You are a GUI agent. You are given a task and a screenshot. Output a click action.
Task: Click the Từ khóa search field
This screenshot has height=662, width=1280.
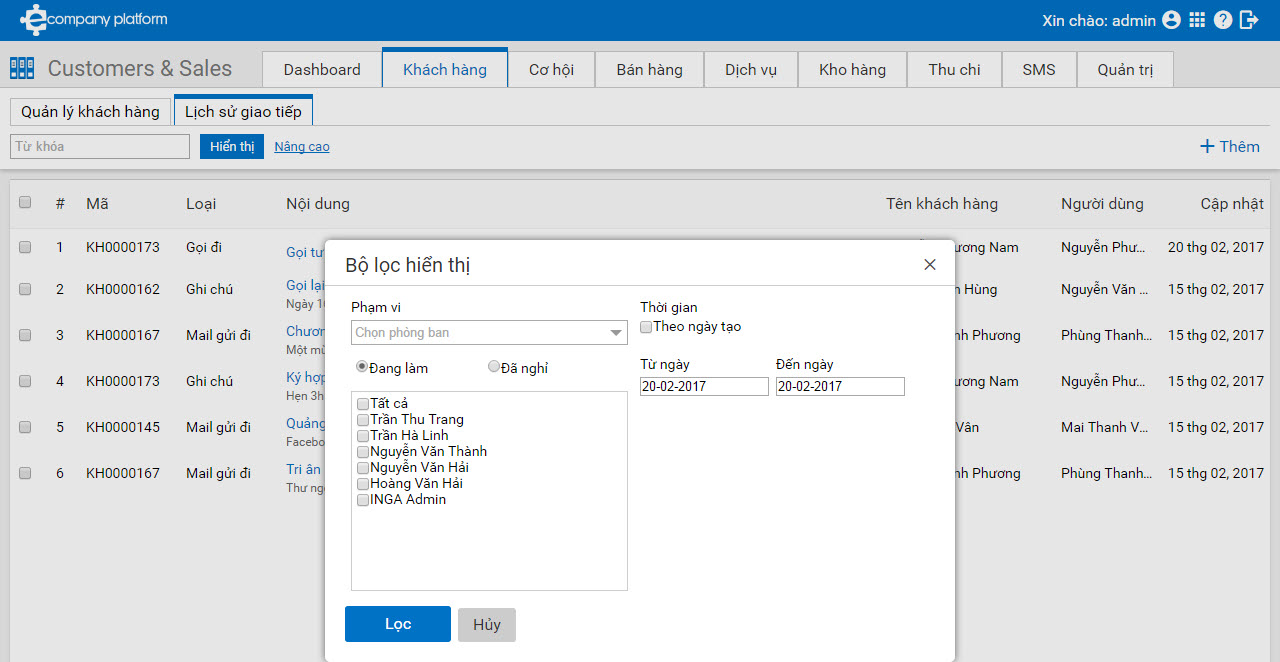[x=100, y=146]
